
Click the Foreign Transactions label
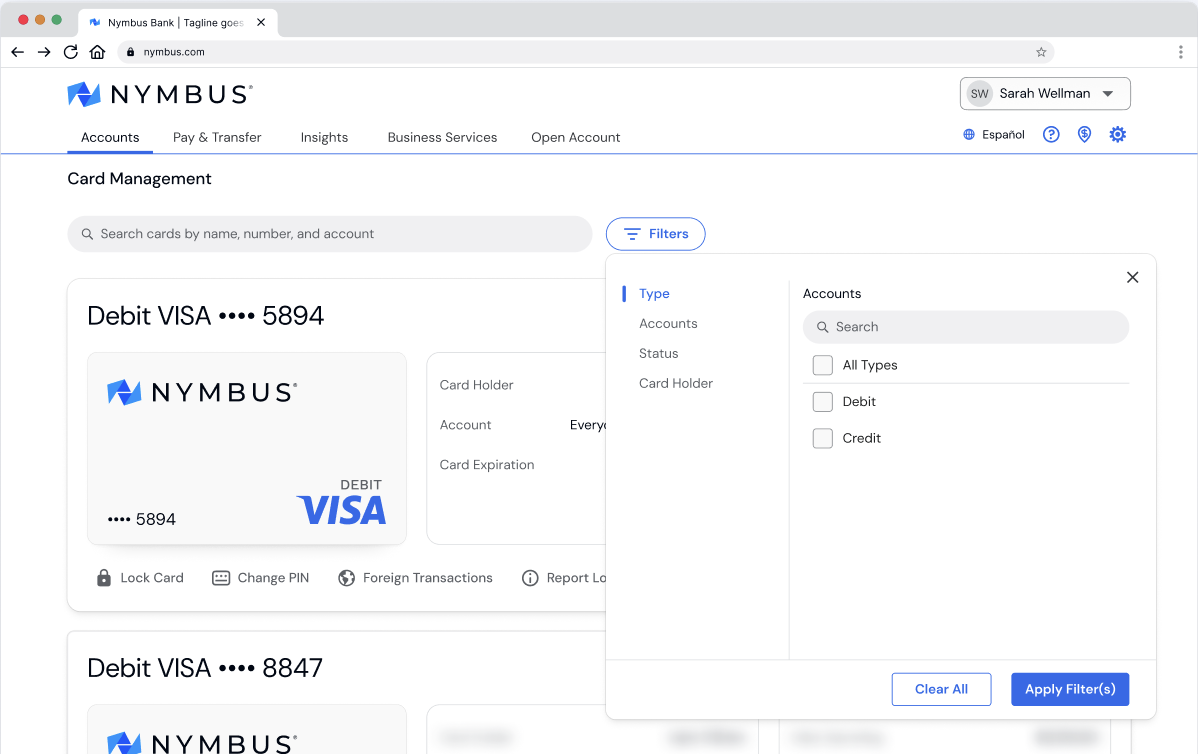[x=428, y=578]
